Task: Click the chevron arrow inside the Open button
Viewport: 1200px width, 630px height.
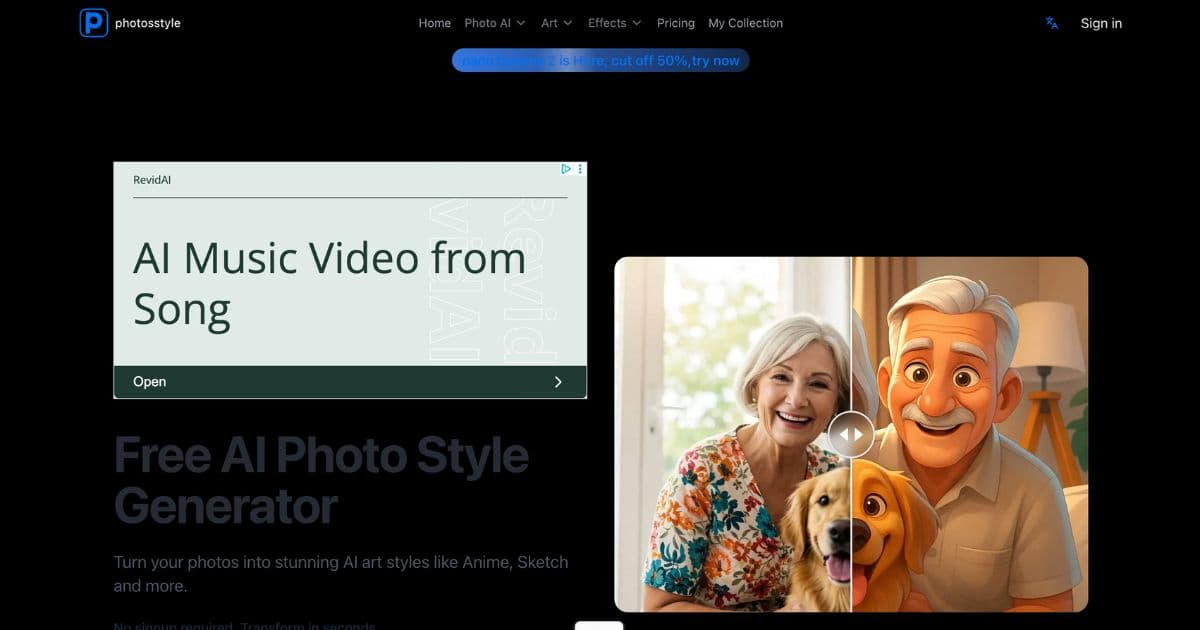Action: 558,381
